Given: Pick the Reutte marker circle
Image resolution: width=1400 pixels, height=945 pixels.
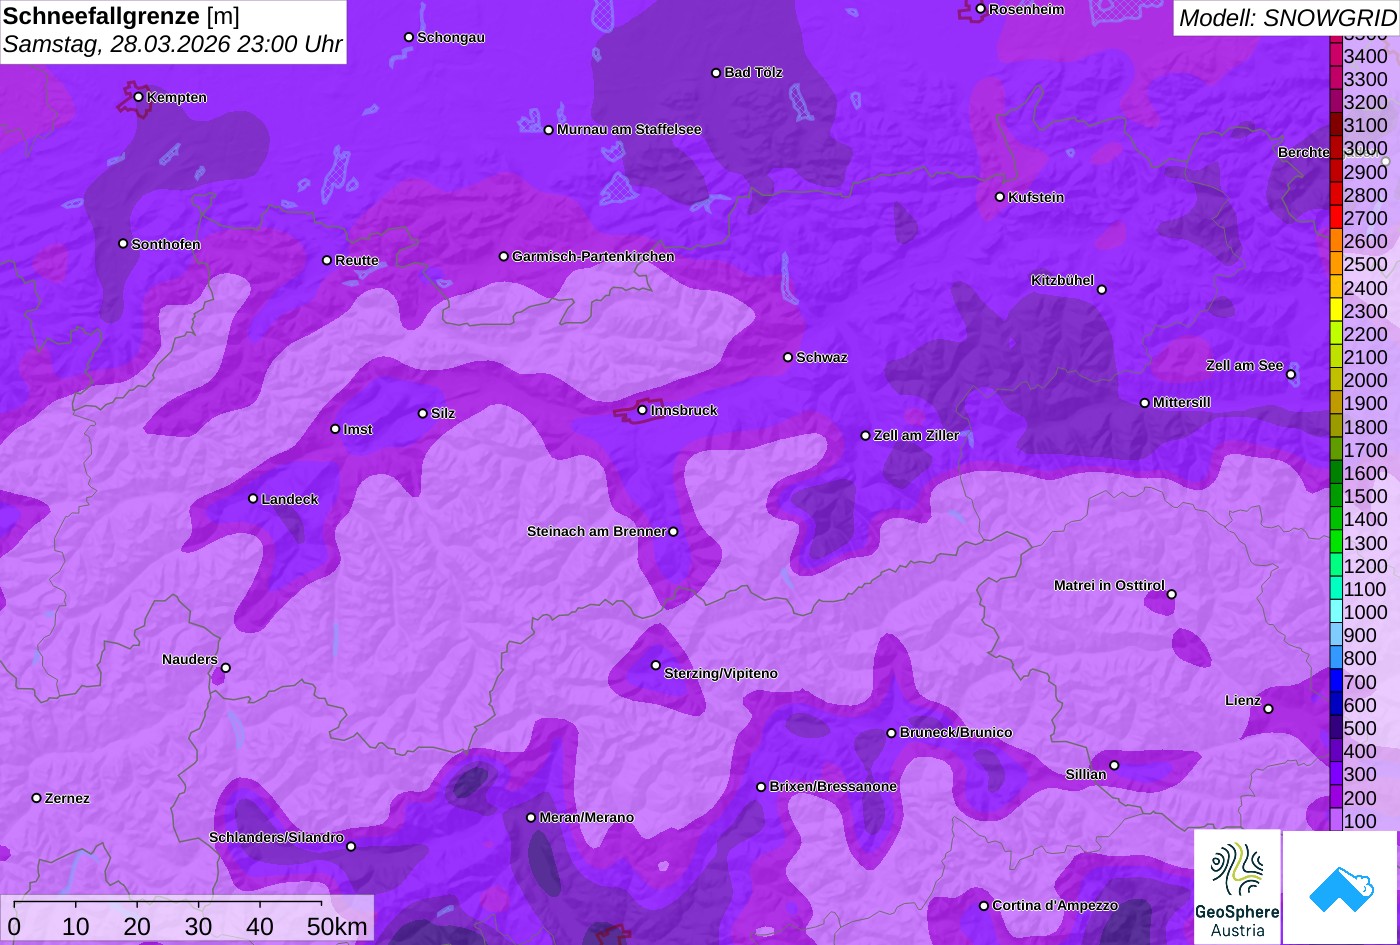Looking at the screenshot, I should (327, 260).
